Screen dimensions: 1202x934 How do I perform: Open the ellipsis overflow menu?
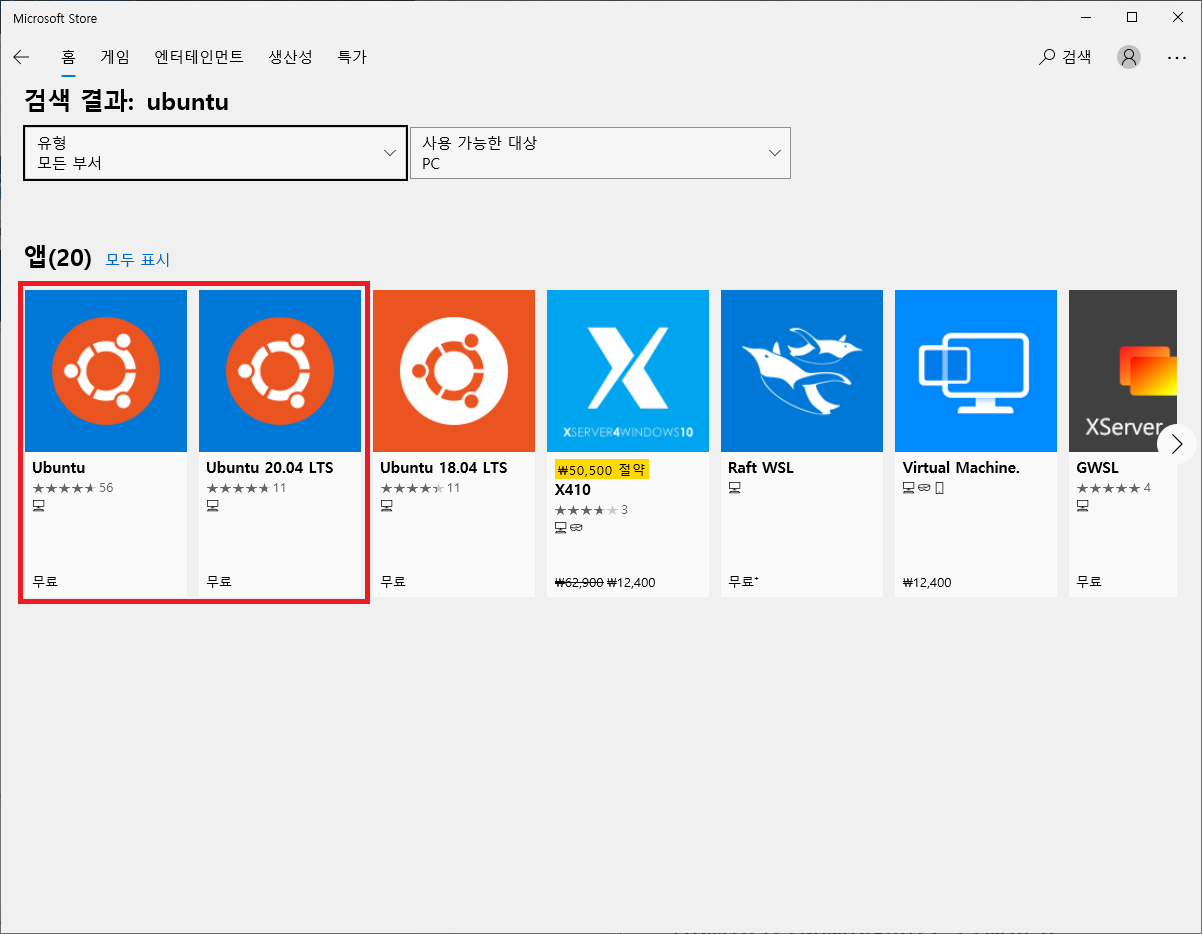tap(1176, 57)
